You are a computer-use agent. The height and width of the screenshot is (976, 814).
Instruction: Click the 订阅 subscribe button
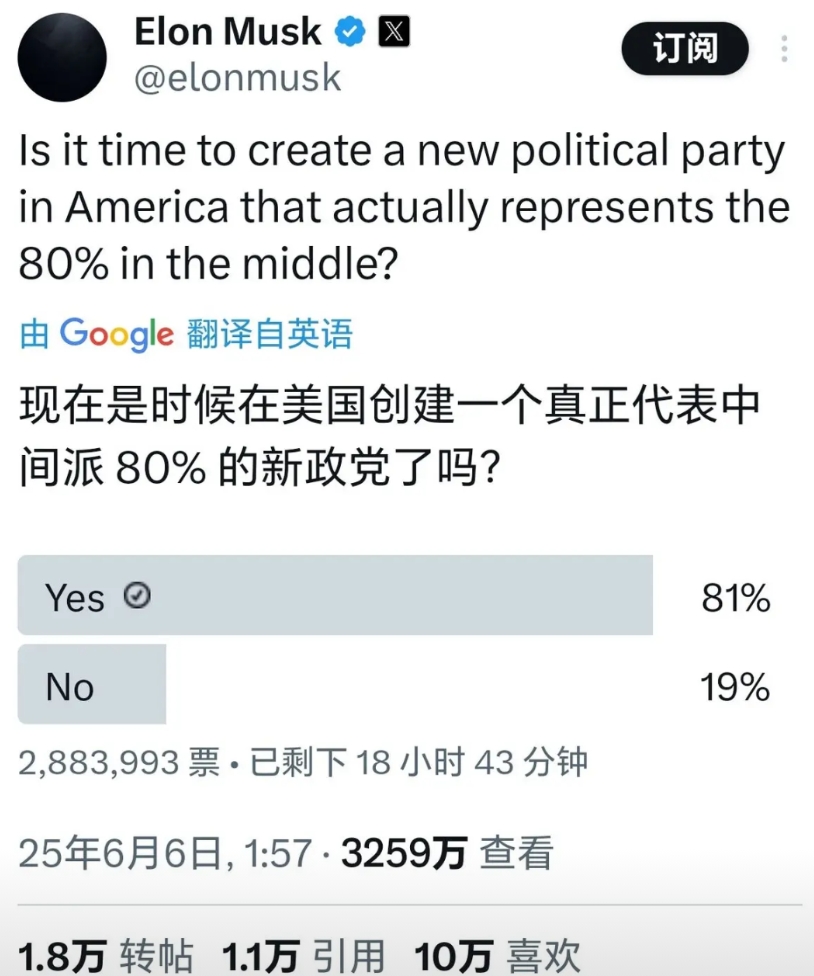tap(685, 49)
